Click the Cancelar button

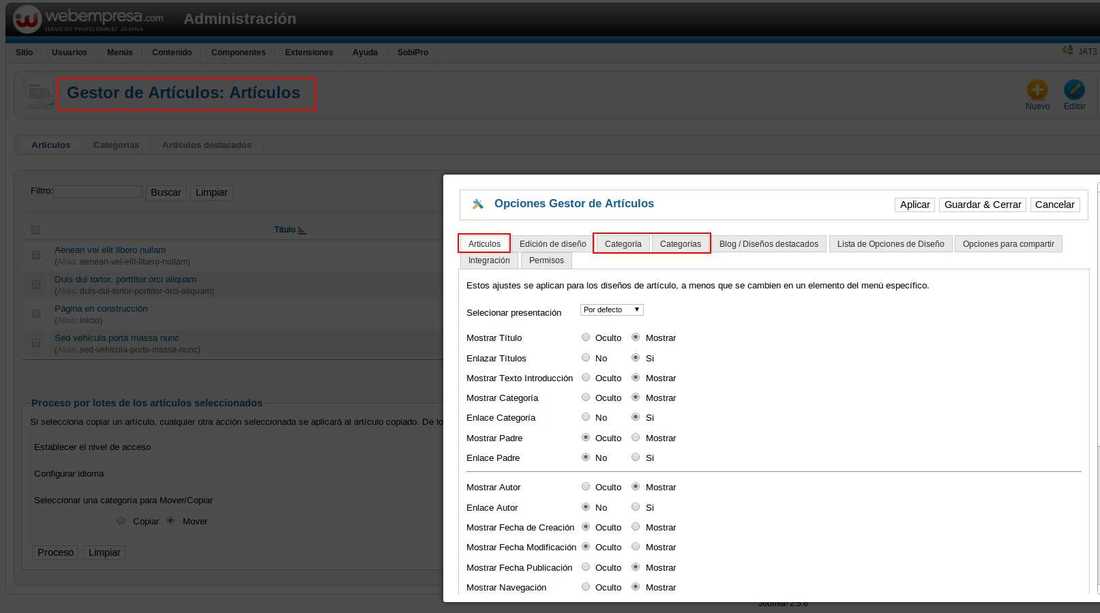click(1054, 204)
